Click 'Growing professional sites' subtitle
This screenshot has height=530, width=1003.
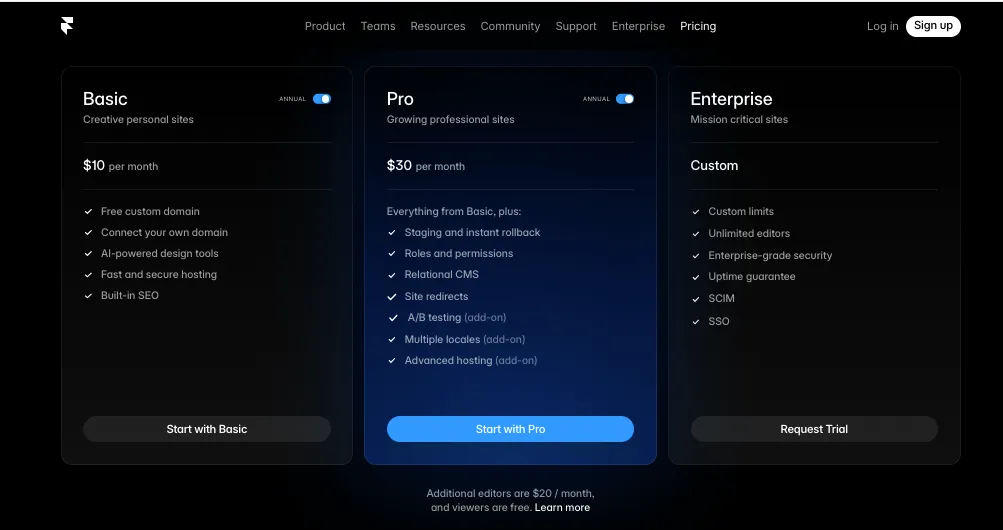coord(450,120)
